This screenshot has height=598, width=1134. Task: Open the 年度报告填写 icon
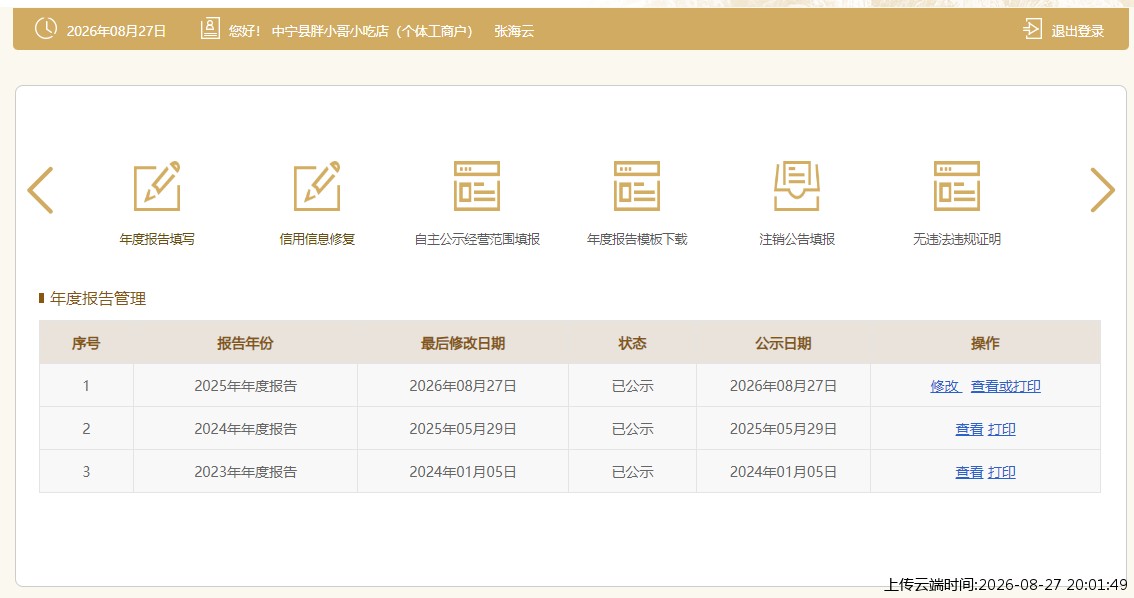(x=157, y=187)
